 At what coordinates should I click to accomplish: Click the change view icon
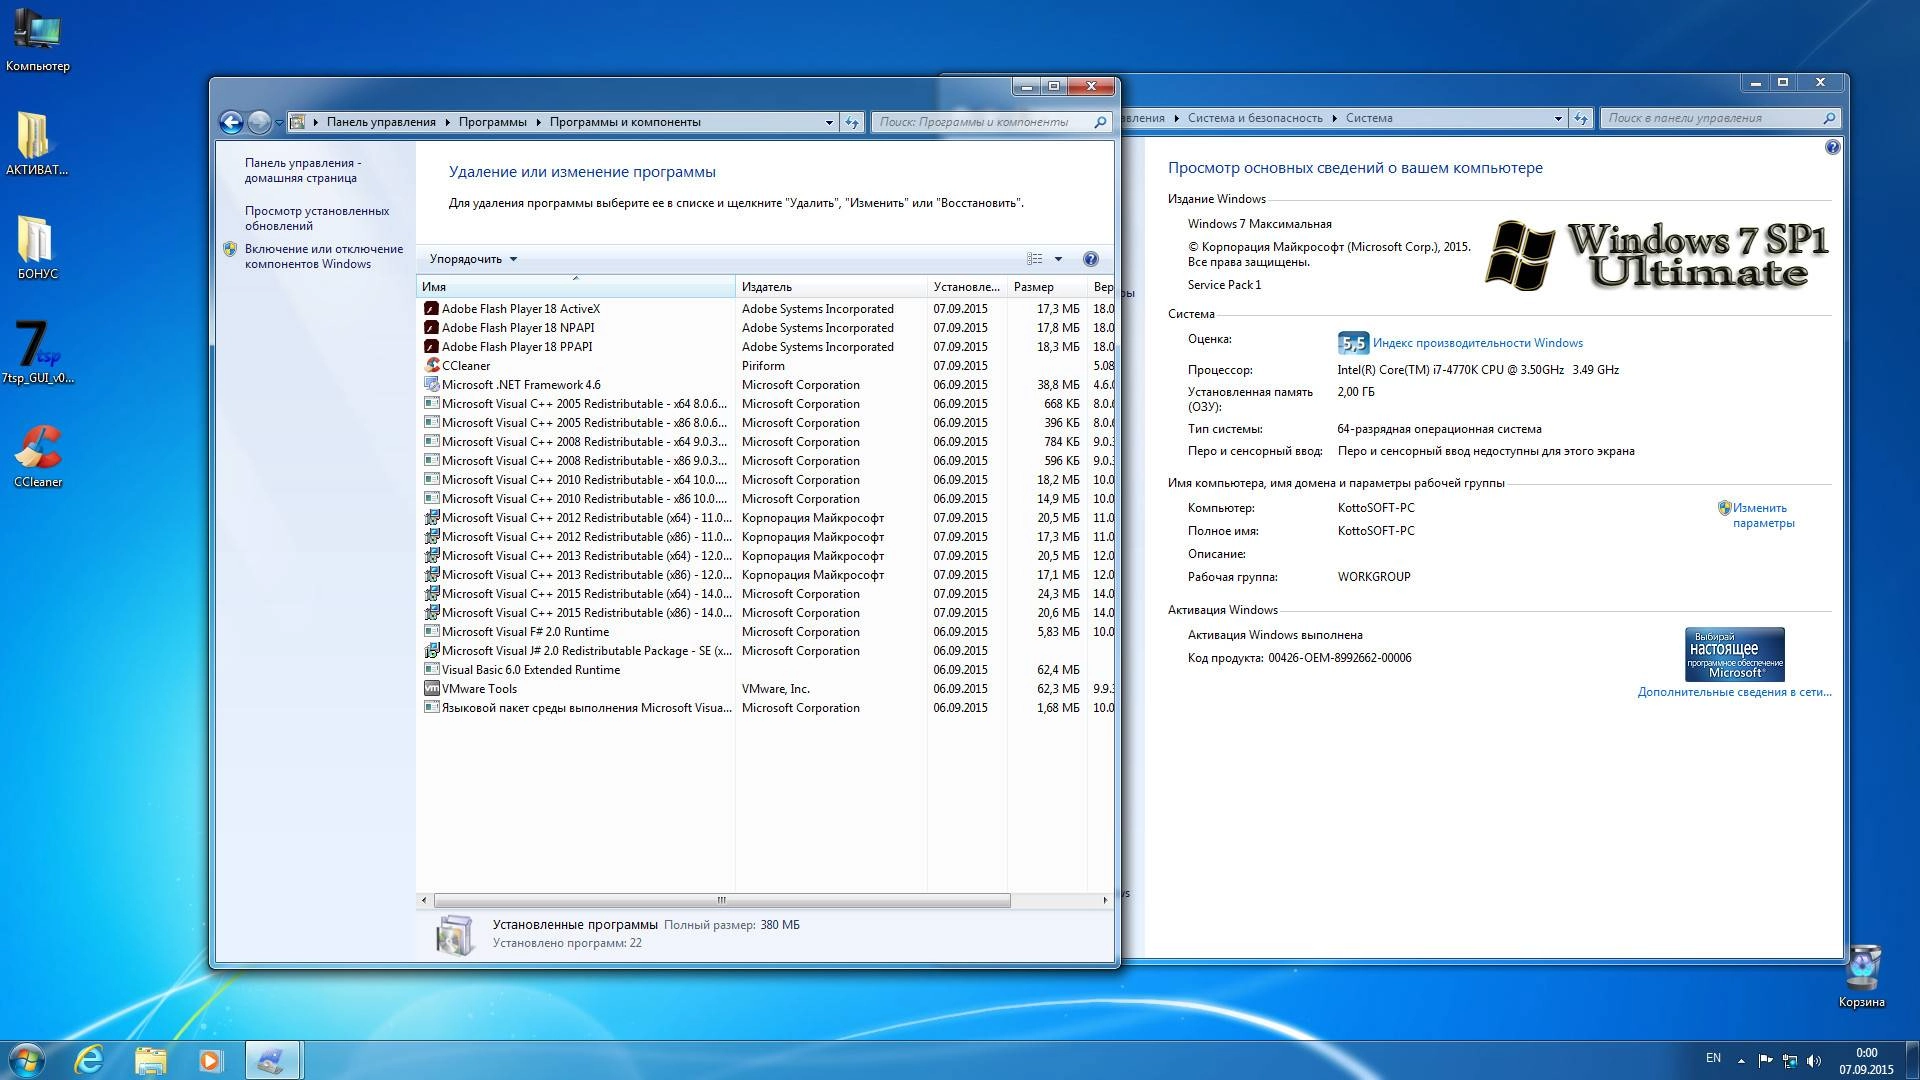pyautogui.click(x=1035, y=259)
